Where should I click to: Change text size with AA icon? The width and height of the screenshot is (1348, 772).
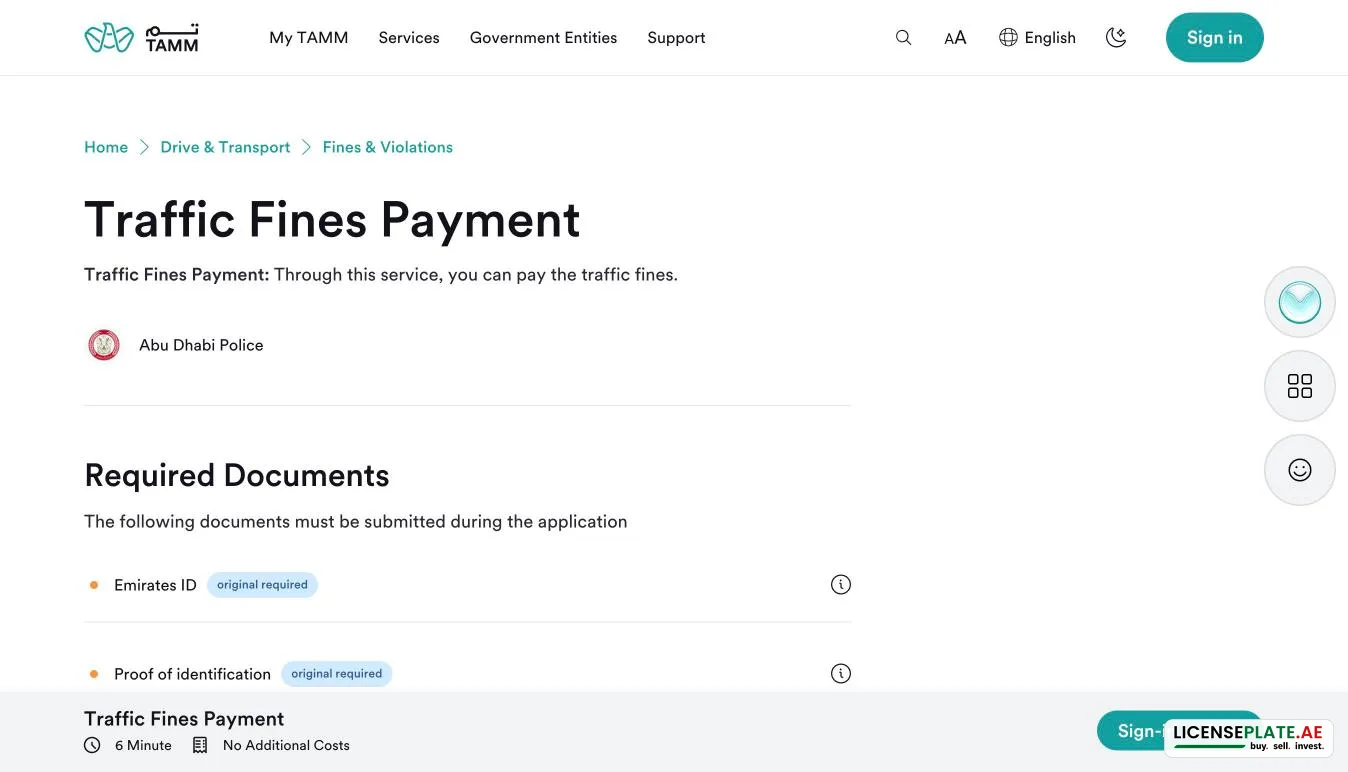click(x=955, y=38)
